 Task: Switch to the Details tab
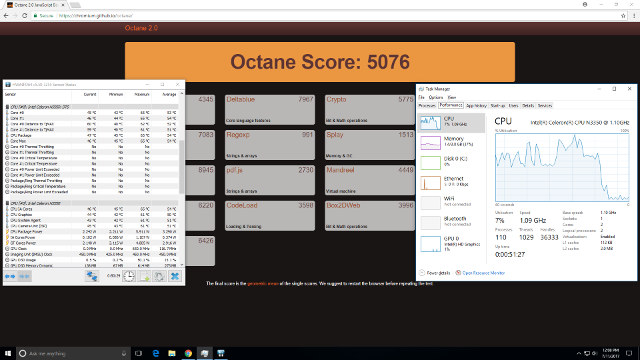pyautogui.click(x=528, y=105)
